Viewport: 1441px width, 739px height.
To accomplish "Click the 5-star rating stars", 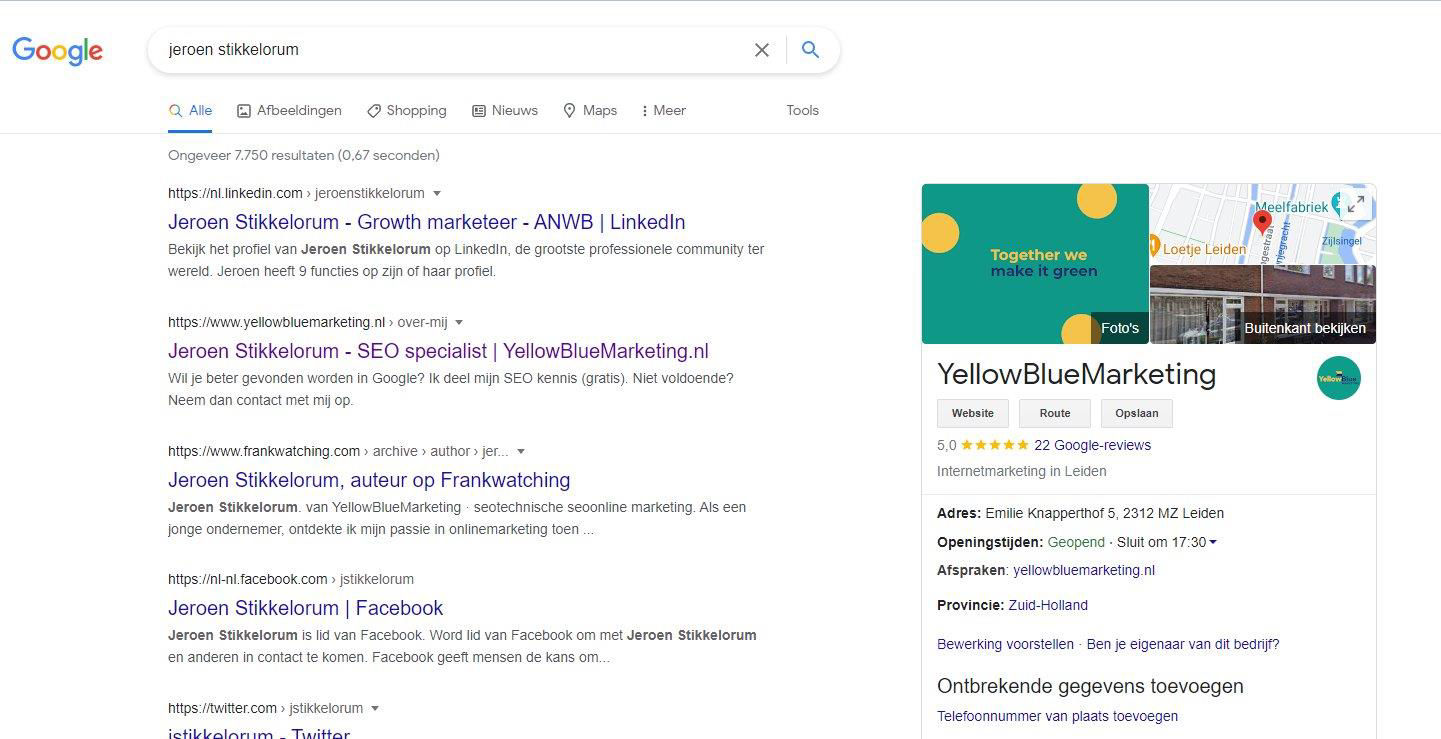I will (x=995, y=445).
